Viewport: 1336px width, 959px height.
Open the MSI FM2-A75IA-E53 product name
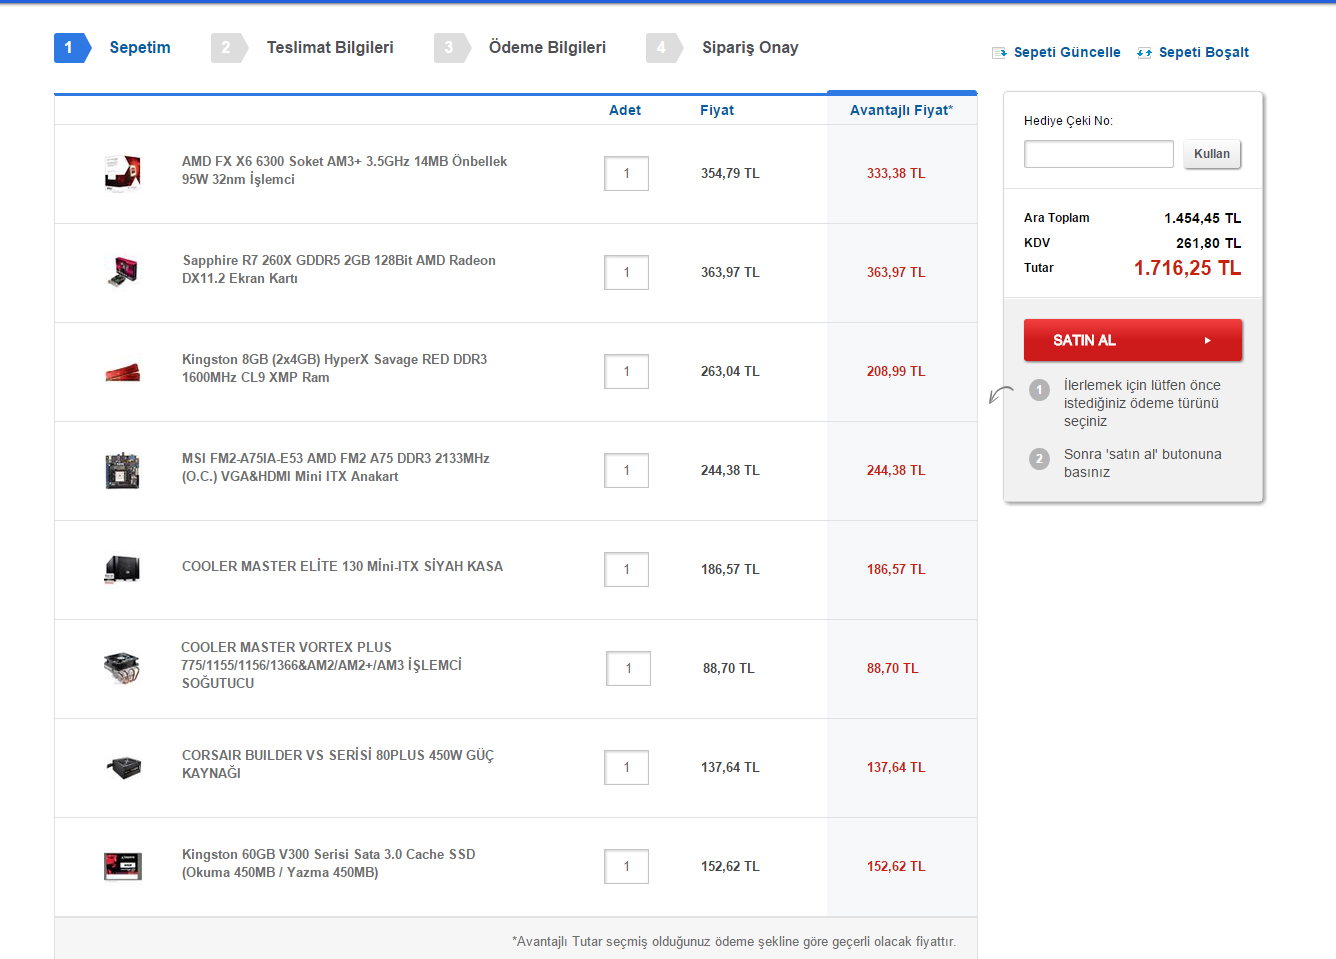(335, 467)
